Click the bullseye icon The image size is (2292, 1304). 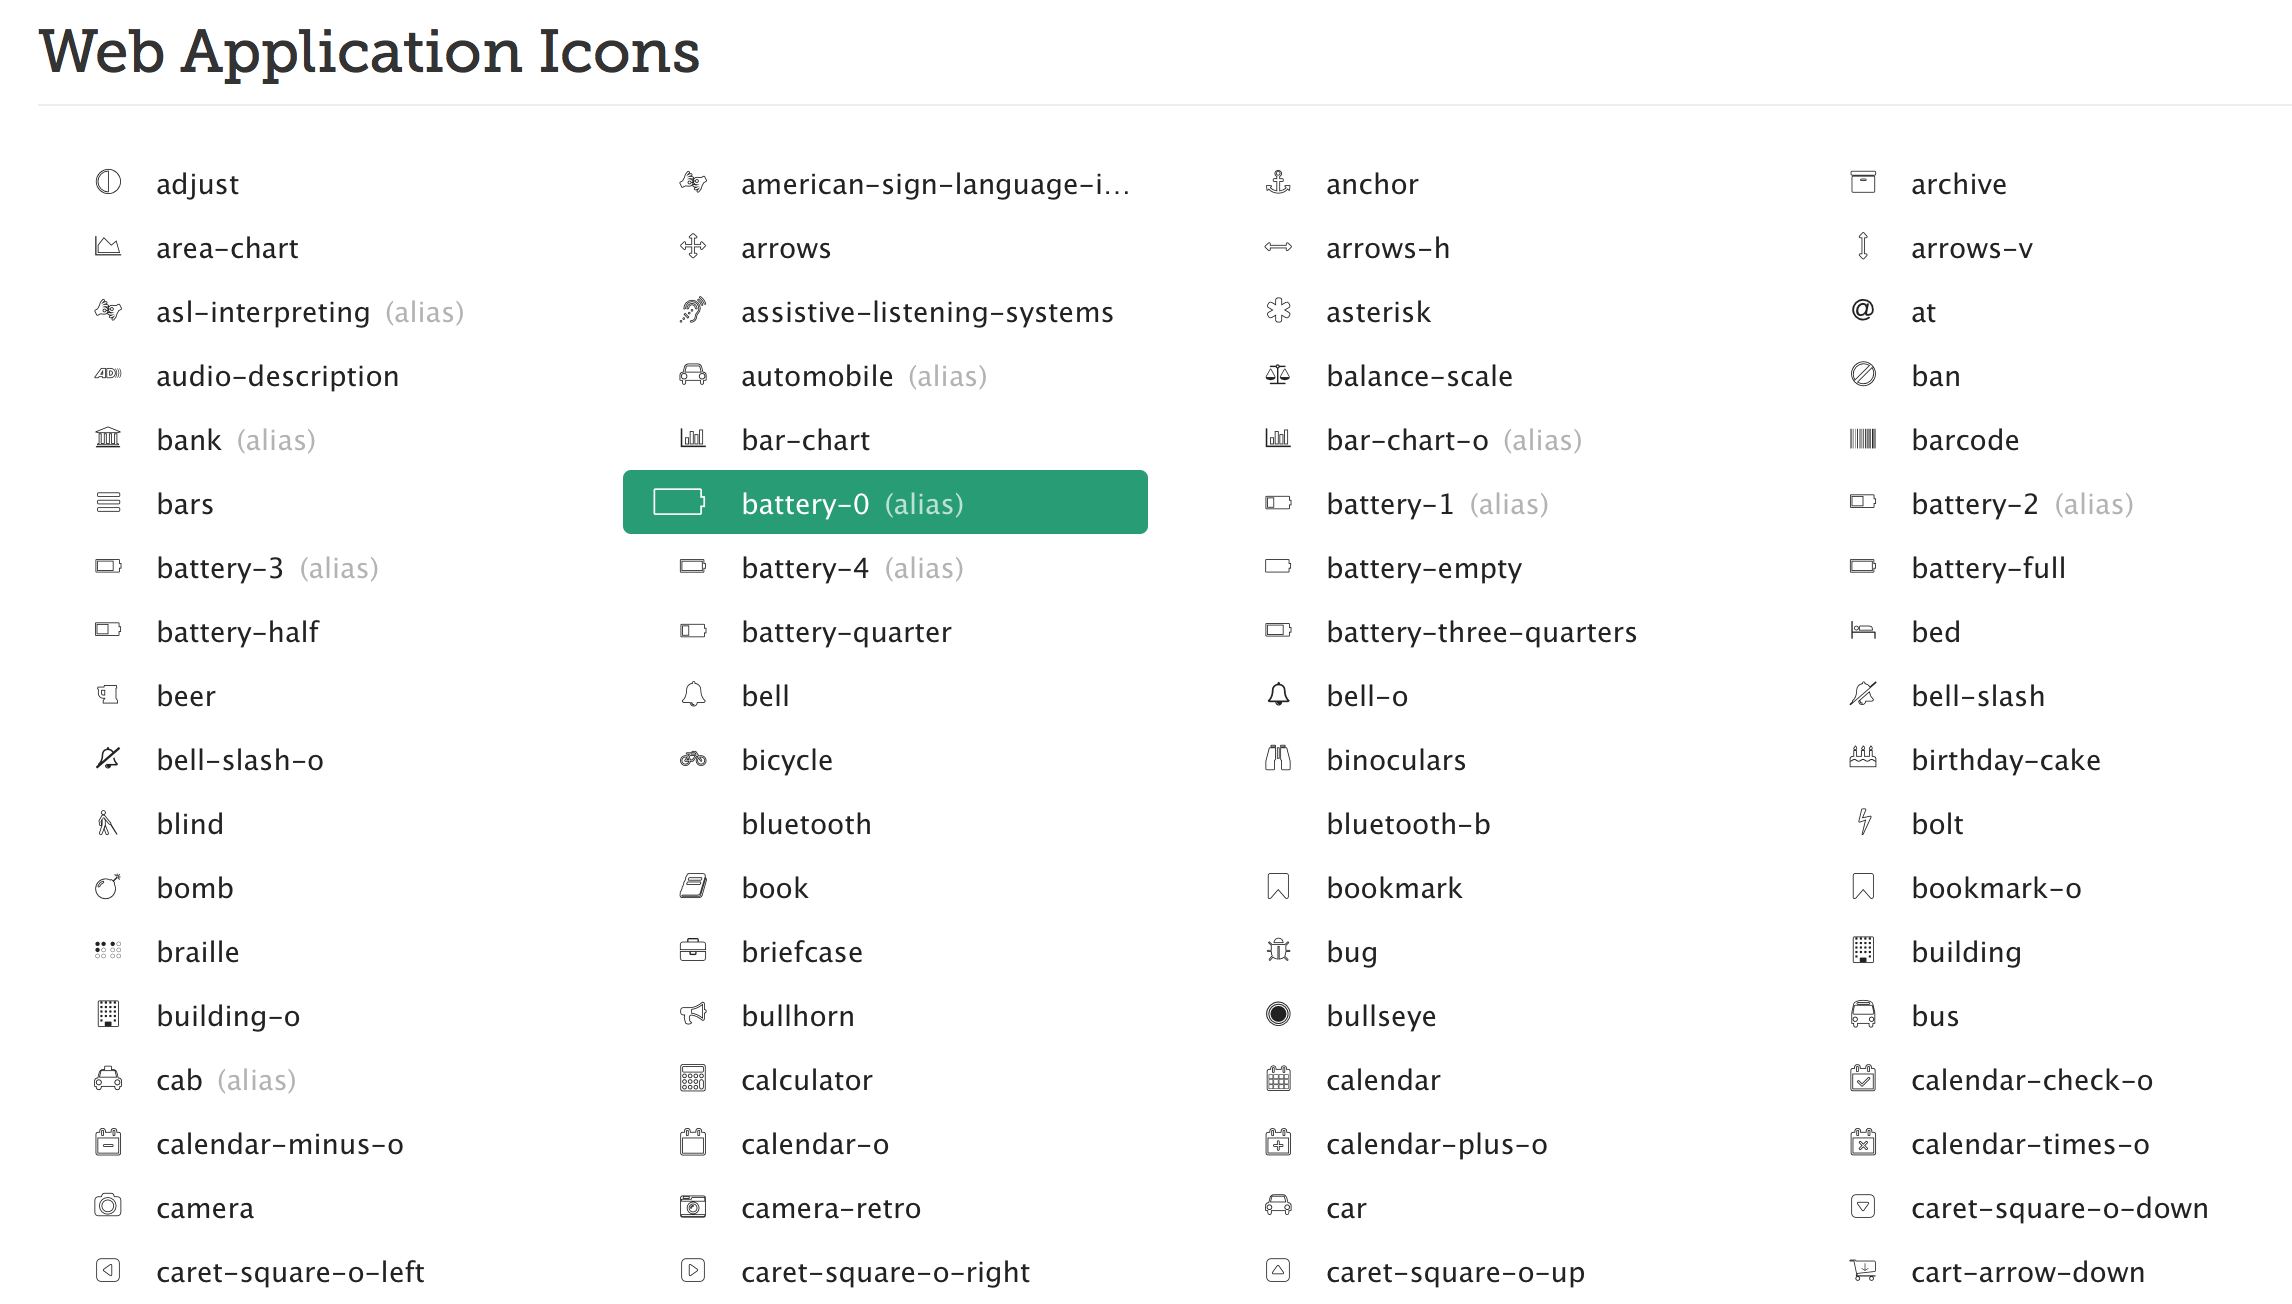click(x=1277, y=1014)
